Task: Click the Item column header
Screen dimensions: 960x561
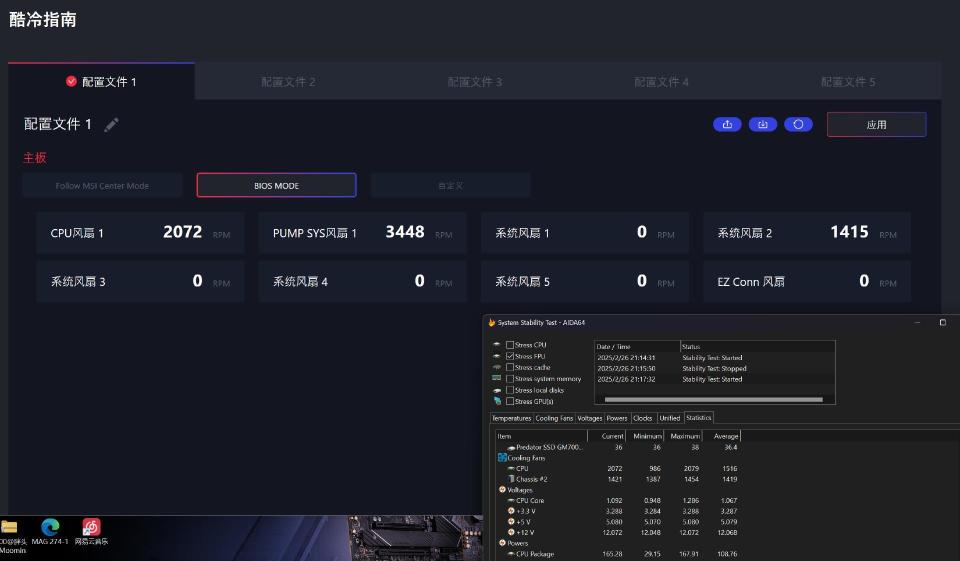Action: [541, 436]
